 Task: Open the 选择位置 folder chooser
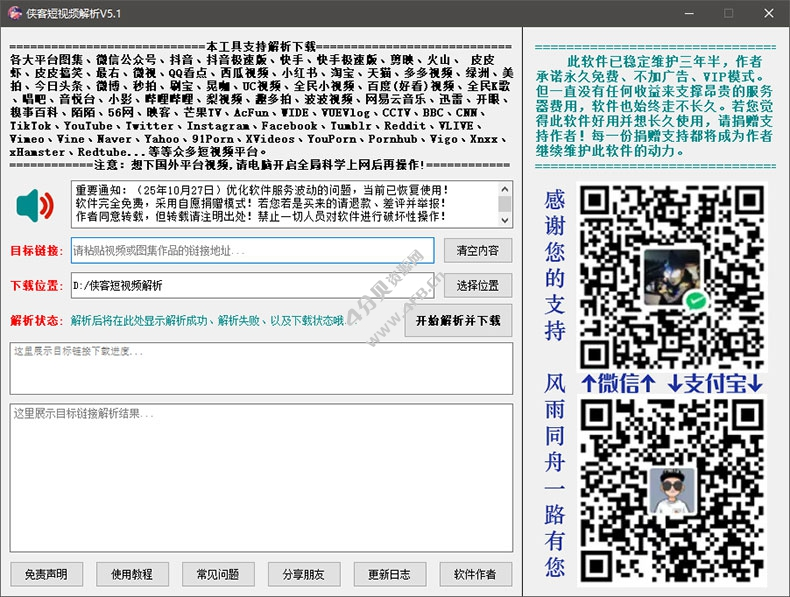[x=478, y=286]
